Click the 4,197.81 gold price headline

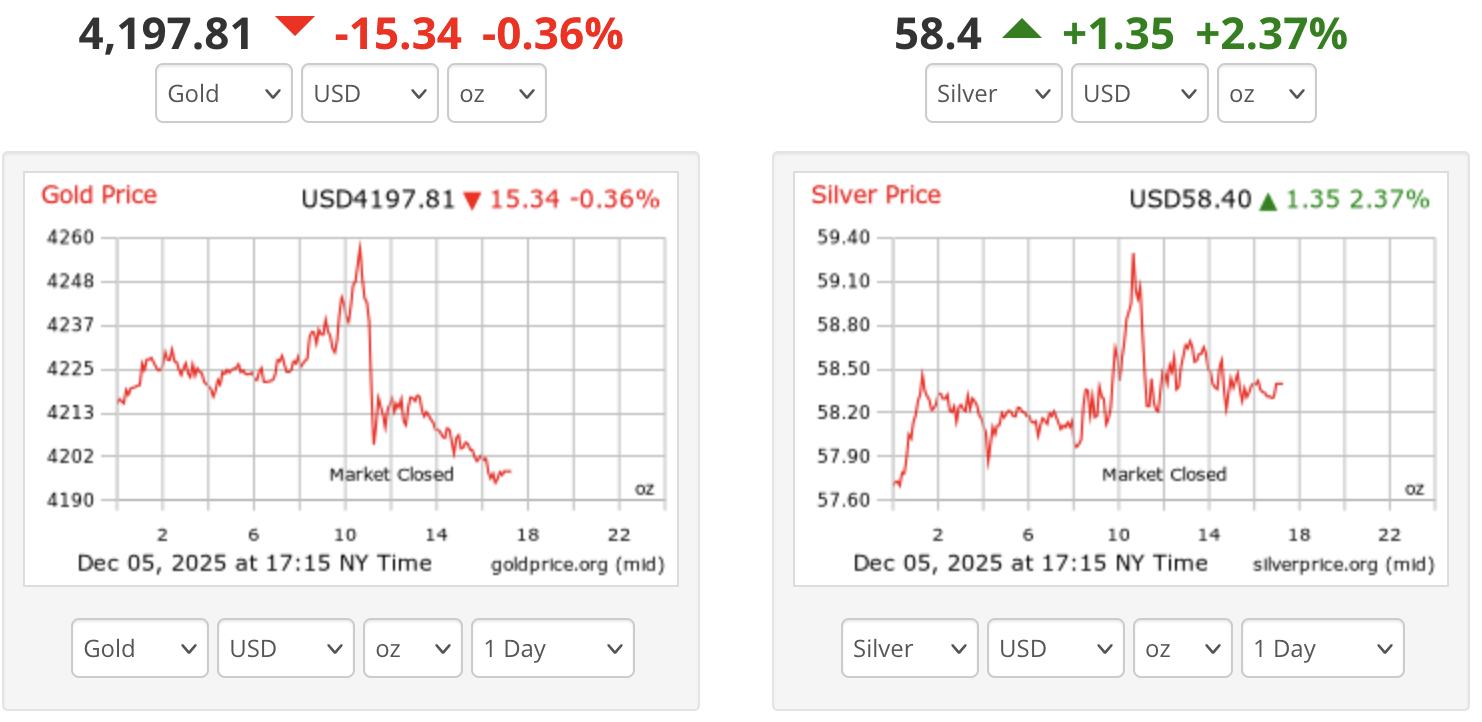pos(166,35)
